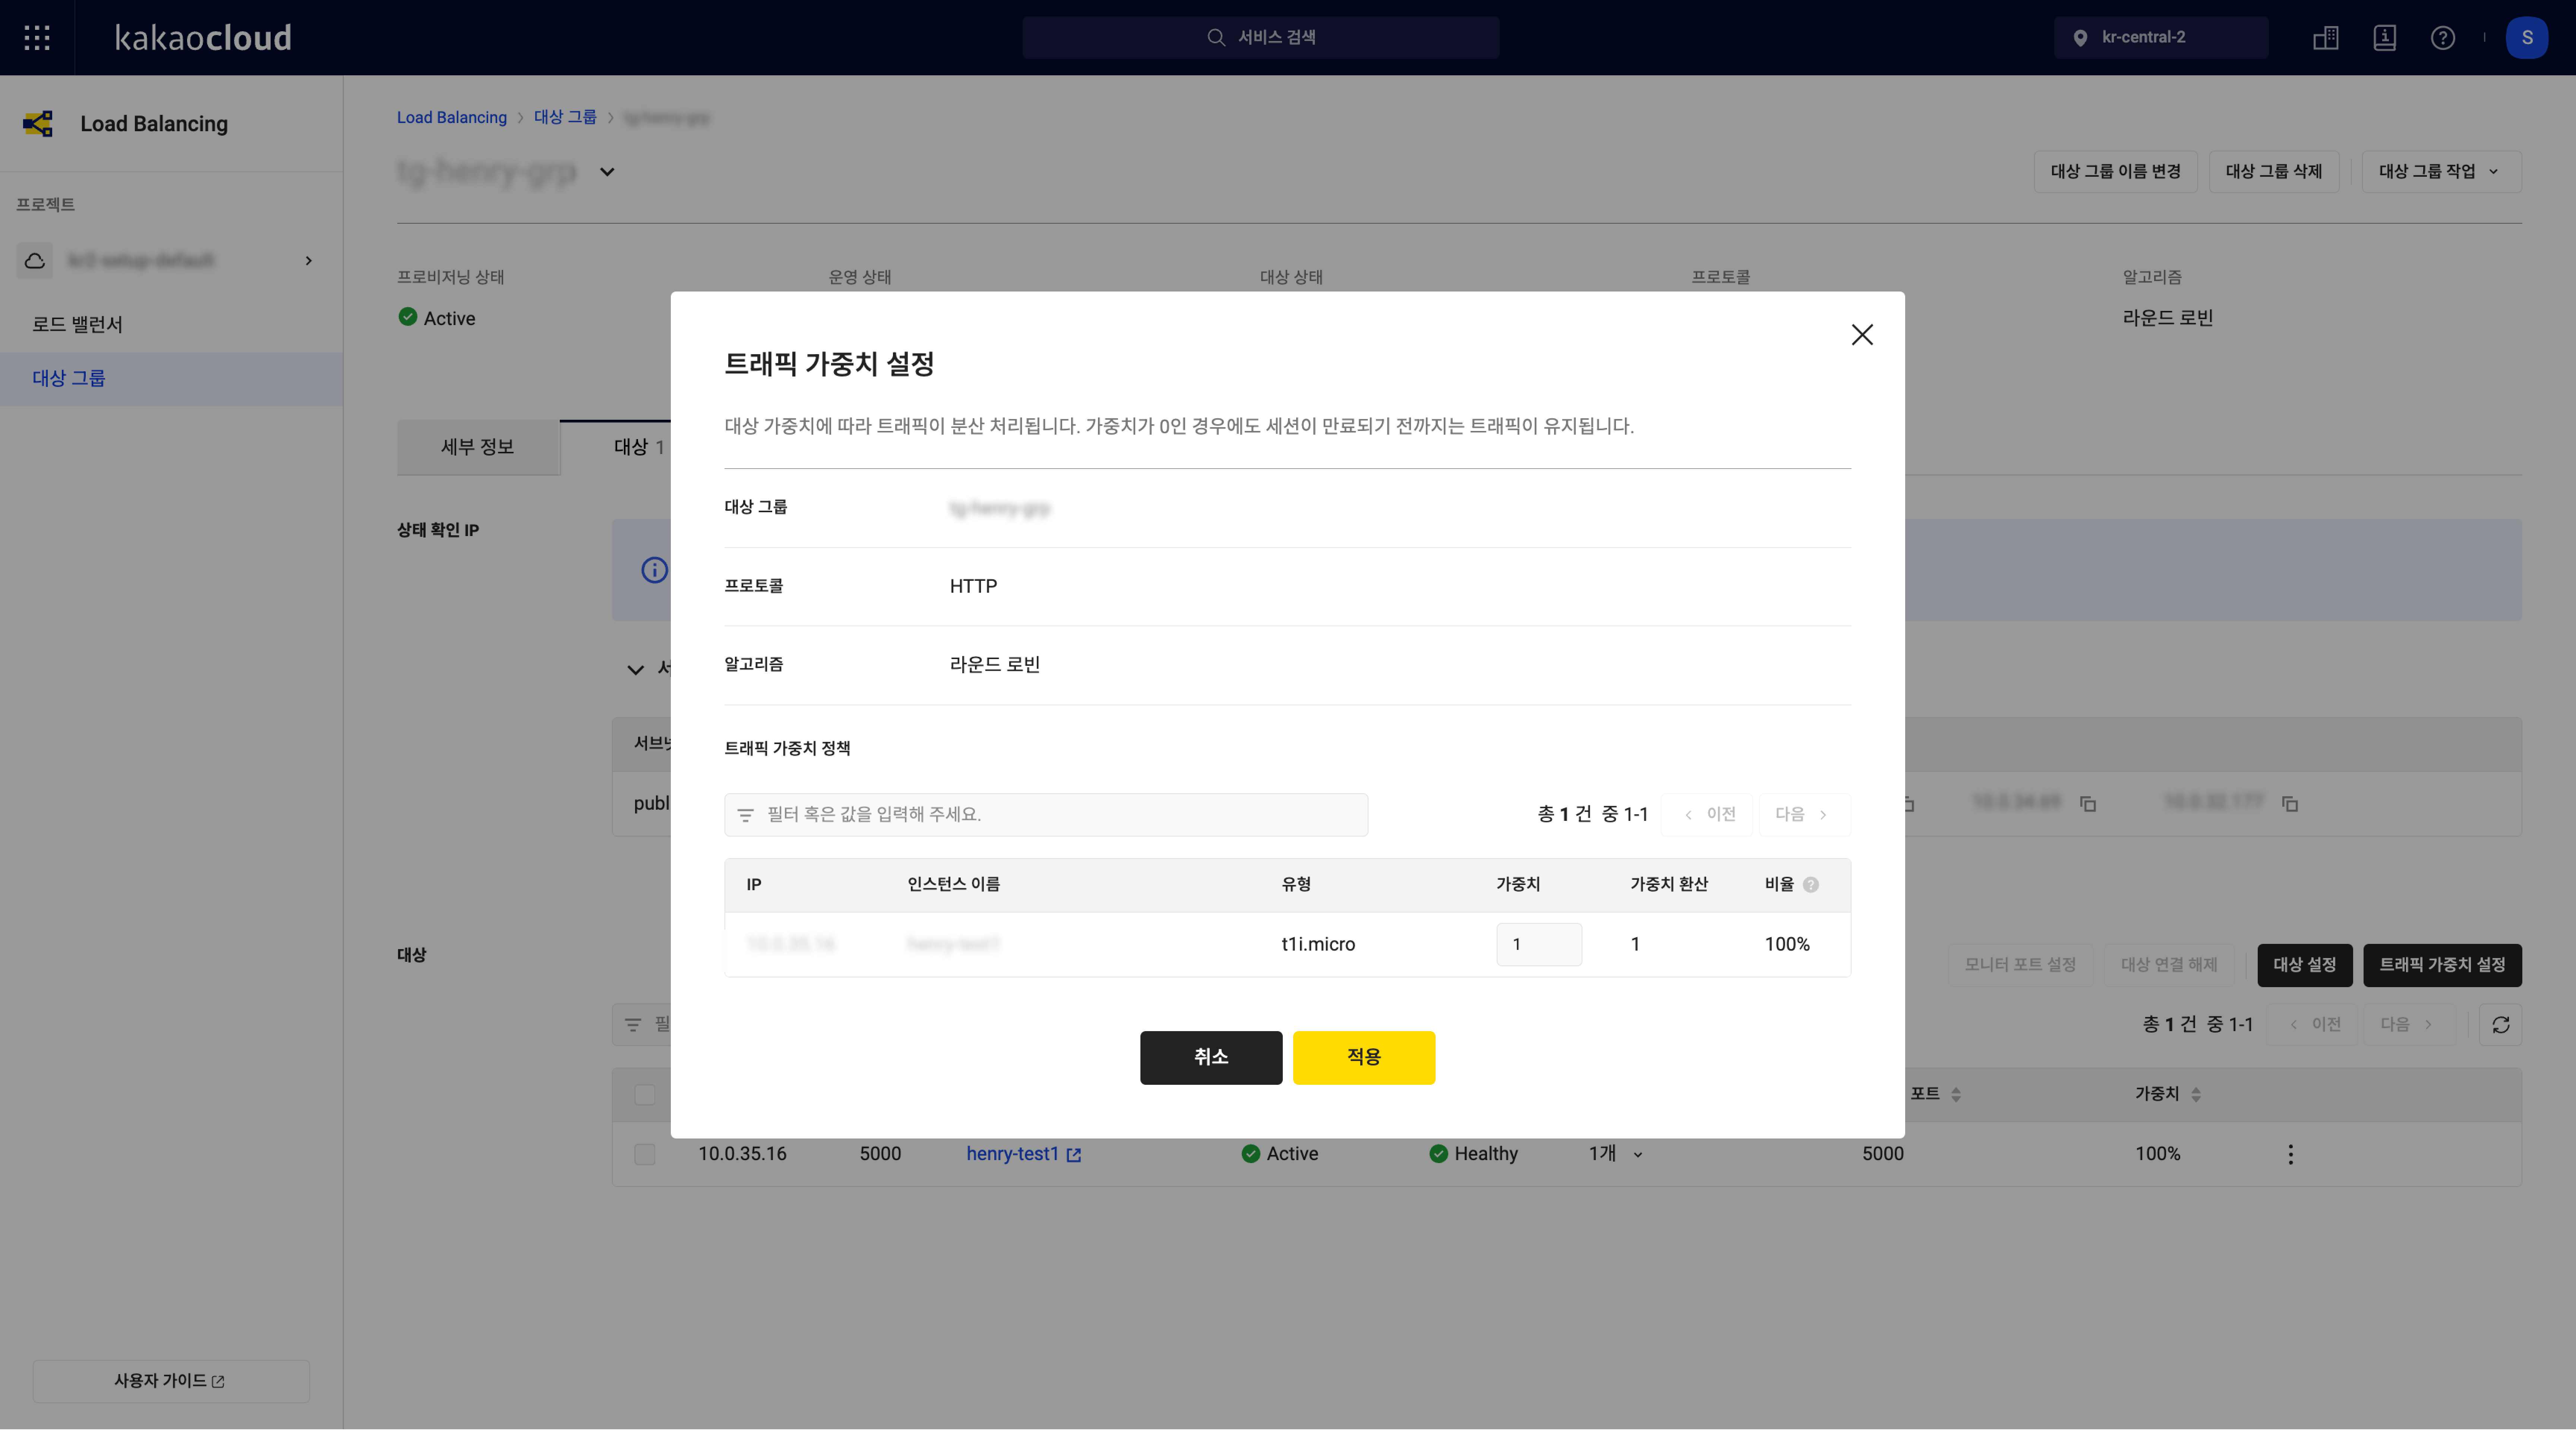Expand the target group name dropdown chevron
The image size is (2576, 1430).
(x=607, y=172)
